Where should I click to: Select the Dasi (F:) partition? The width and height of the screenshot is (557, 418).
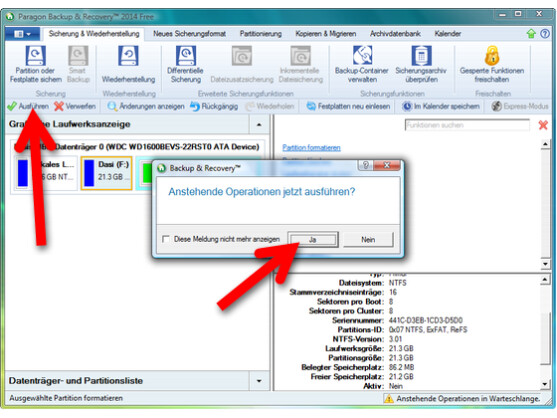[106, 173]
